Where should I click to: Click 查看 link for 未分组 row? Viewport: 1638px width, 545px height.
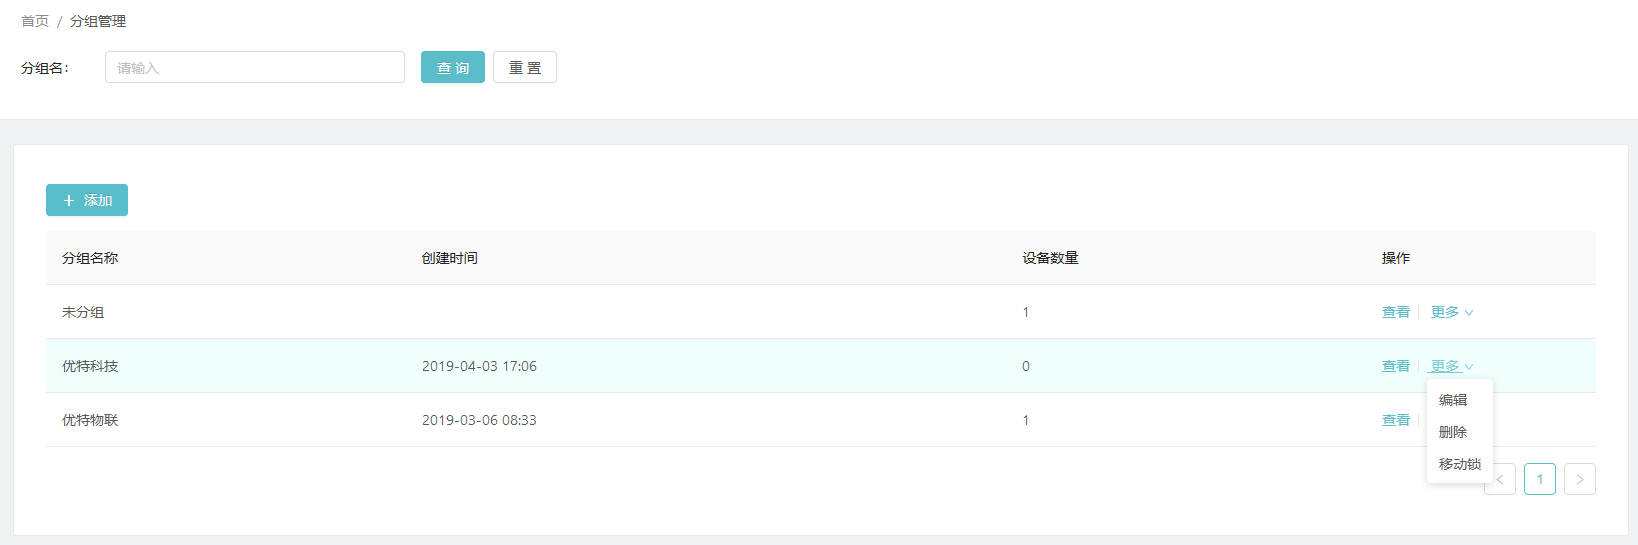1396,312
